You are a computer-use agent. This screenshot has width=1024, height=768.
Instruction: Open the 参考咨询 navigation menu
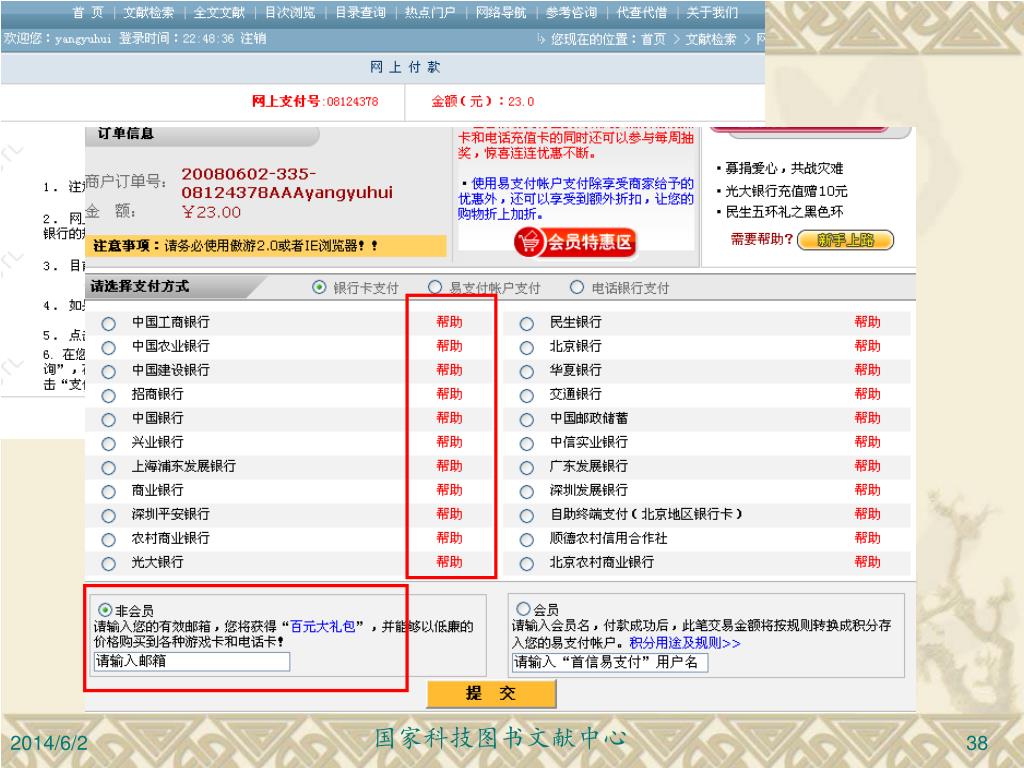point(571,12)
